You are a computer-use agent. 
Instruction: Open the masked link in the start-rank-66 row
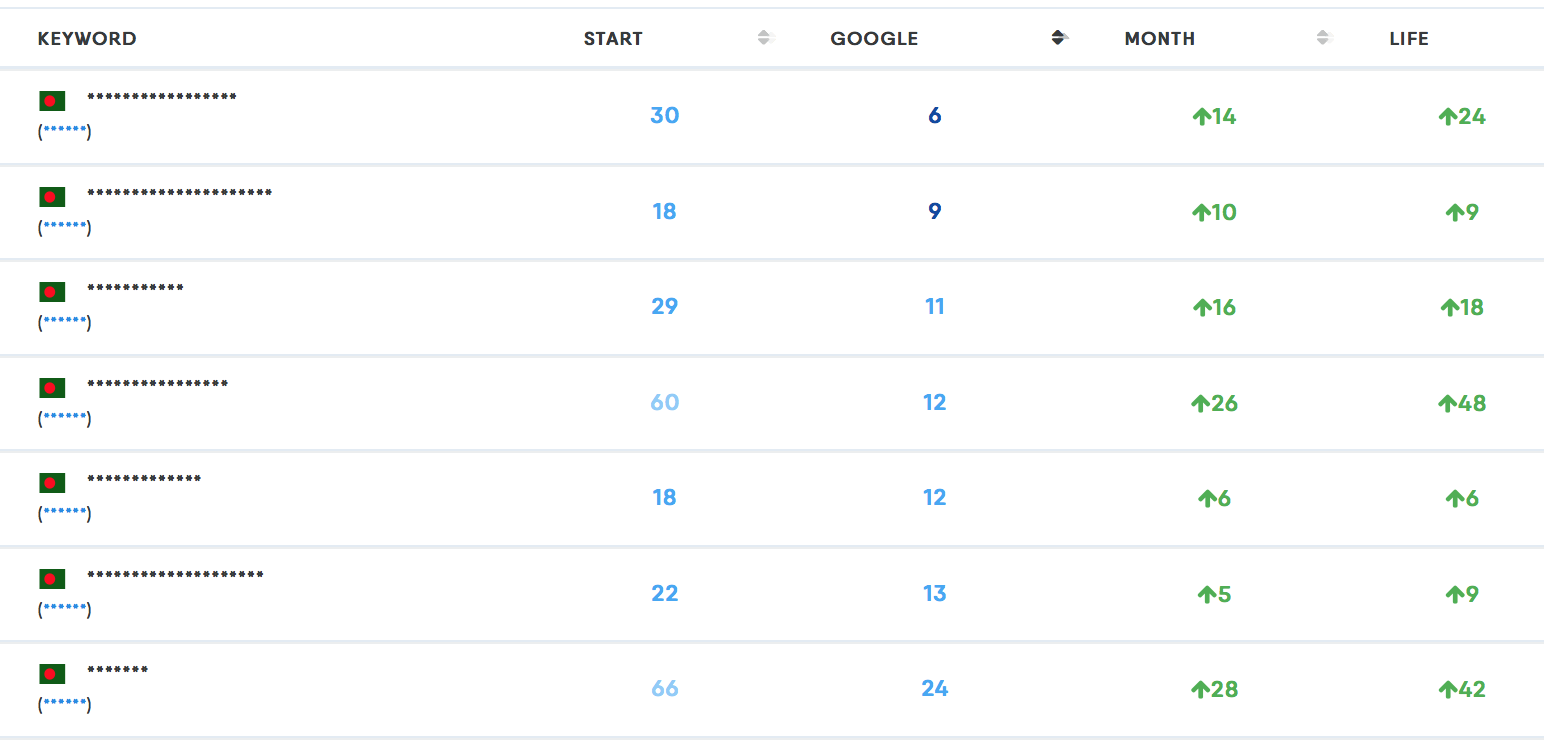[65, 705]
